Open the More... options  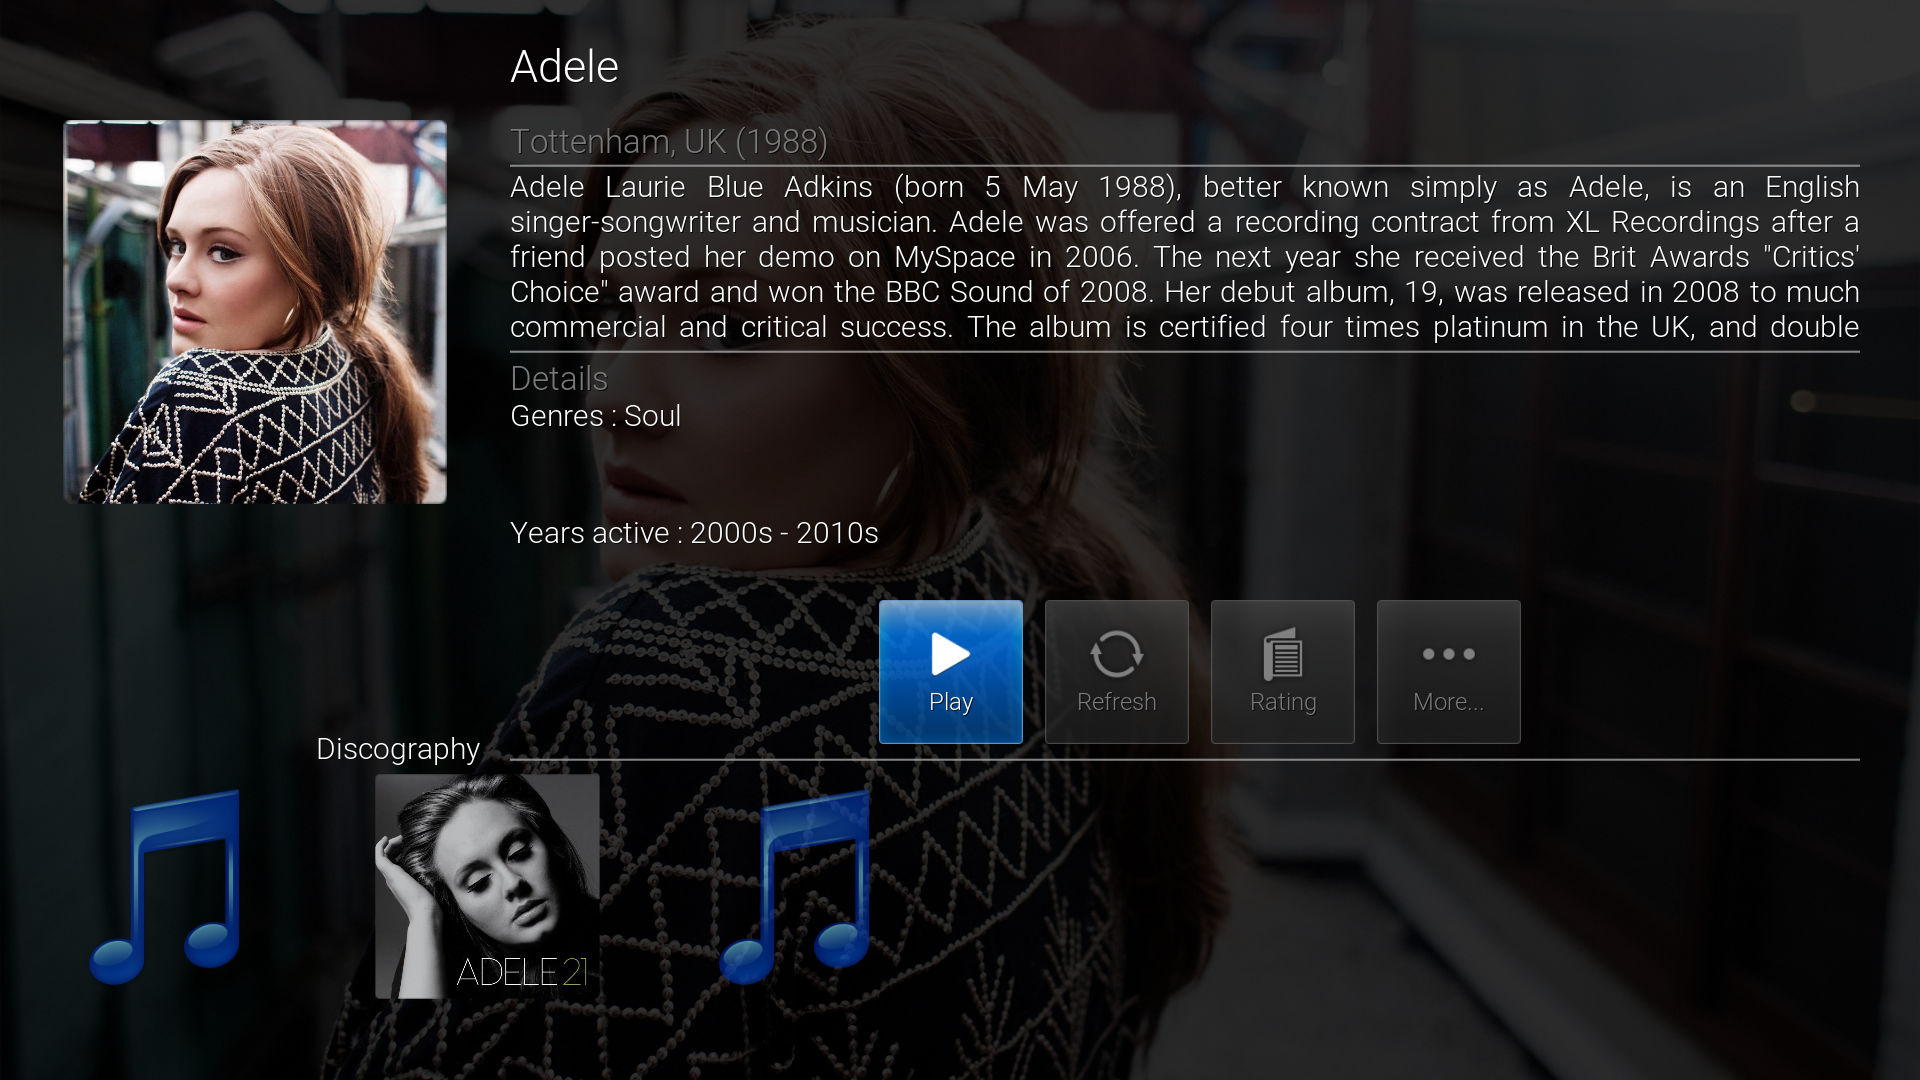coord(1448,672)
